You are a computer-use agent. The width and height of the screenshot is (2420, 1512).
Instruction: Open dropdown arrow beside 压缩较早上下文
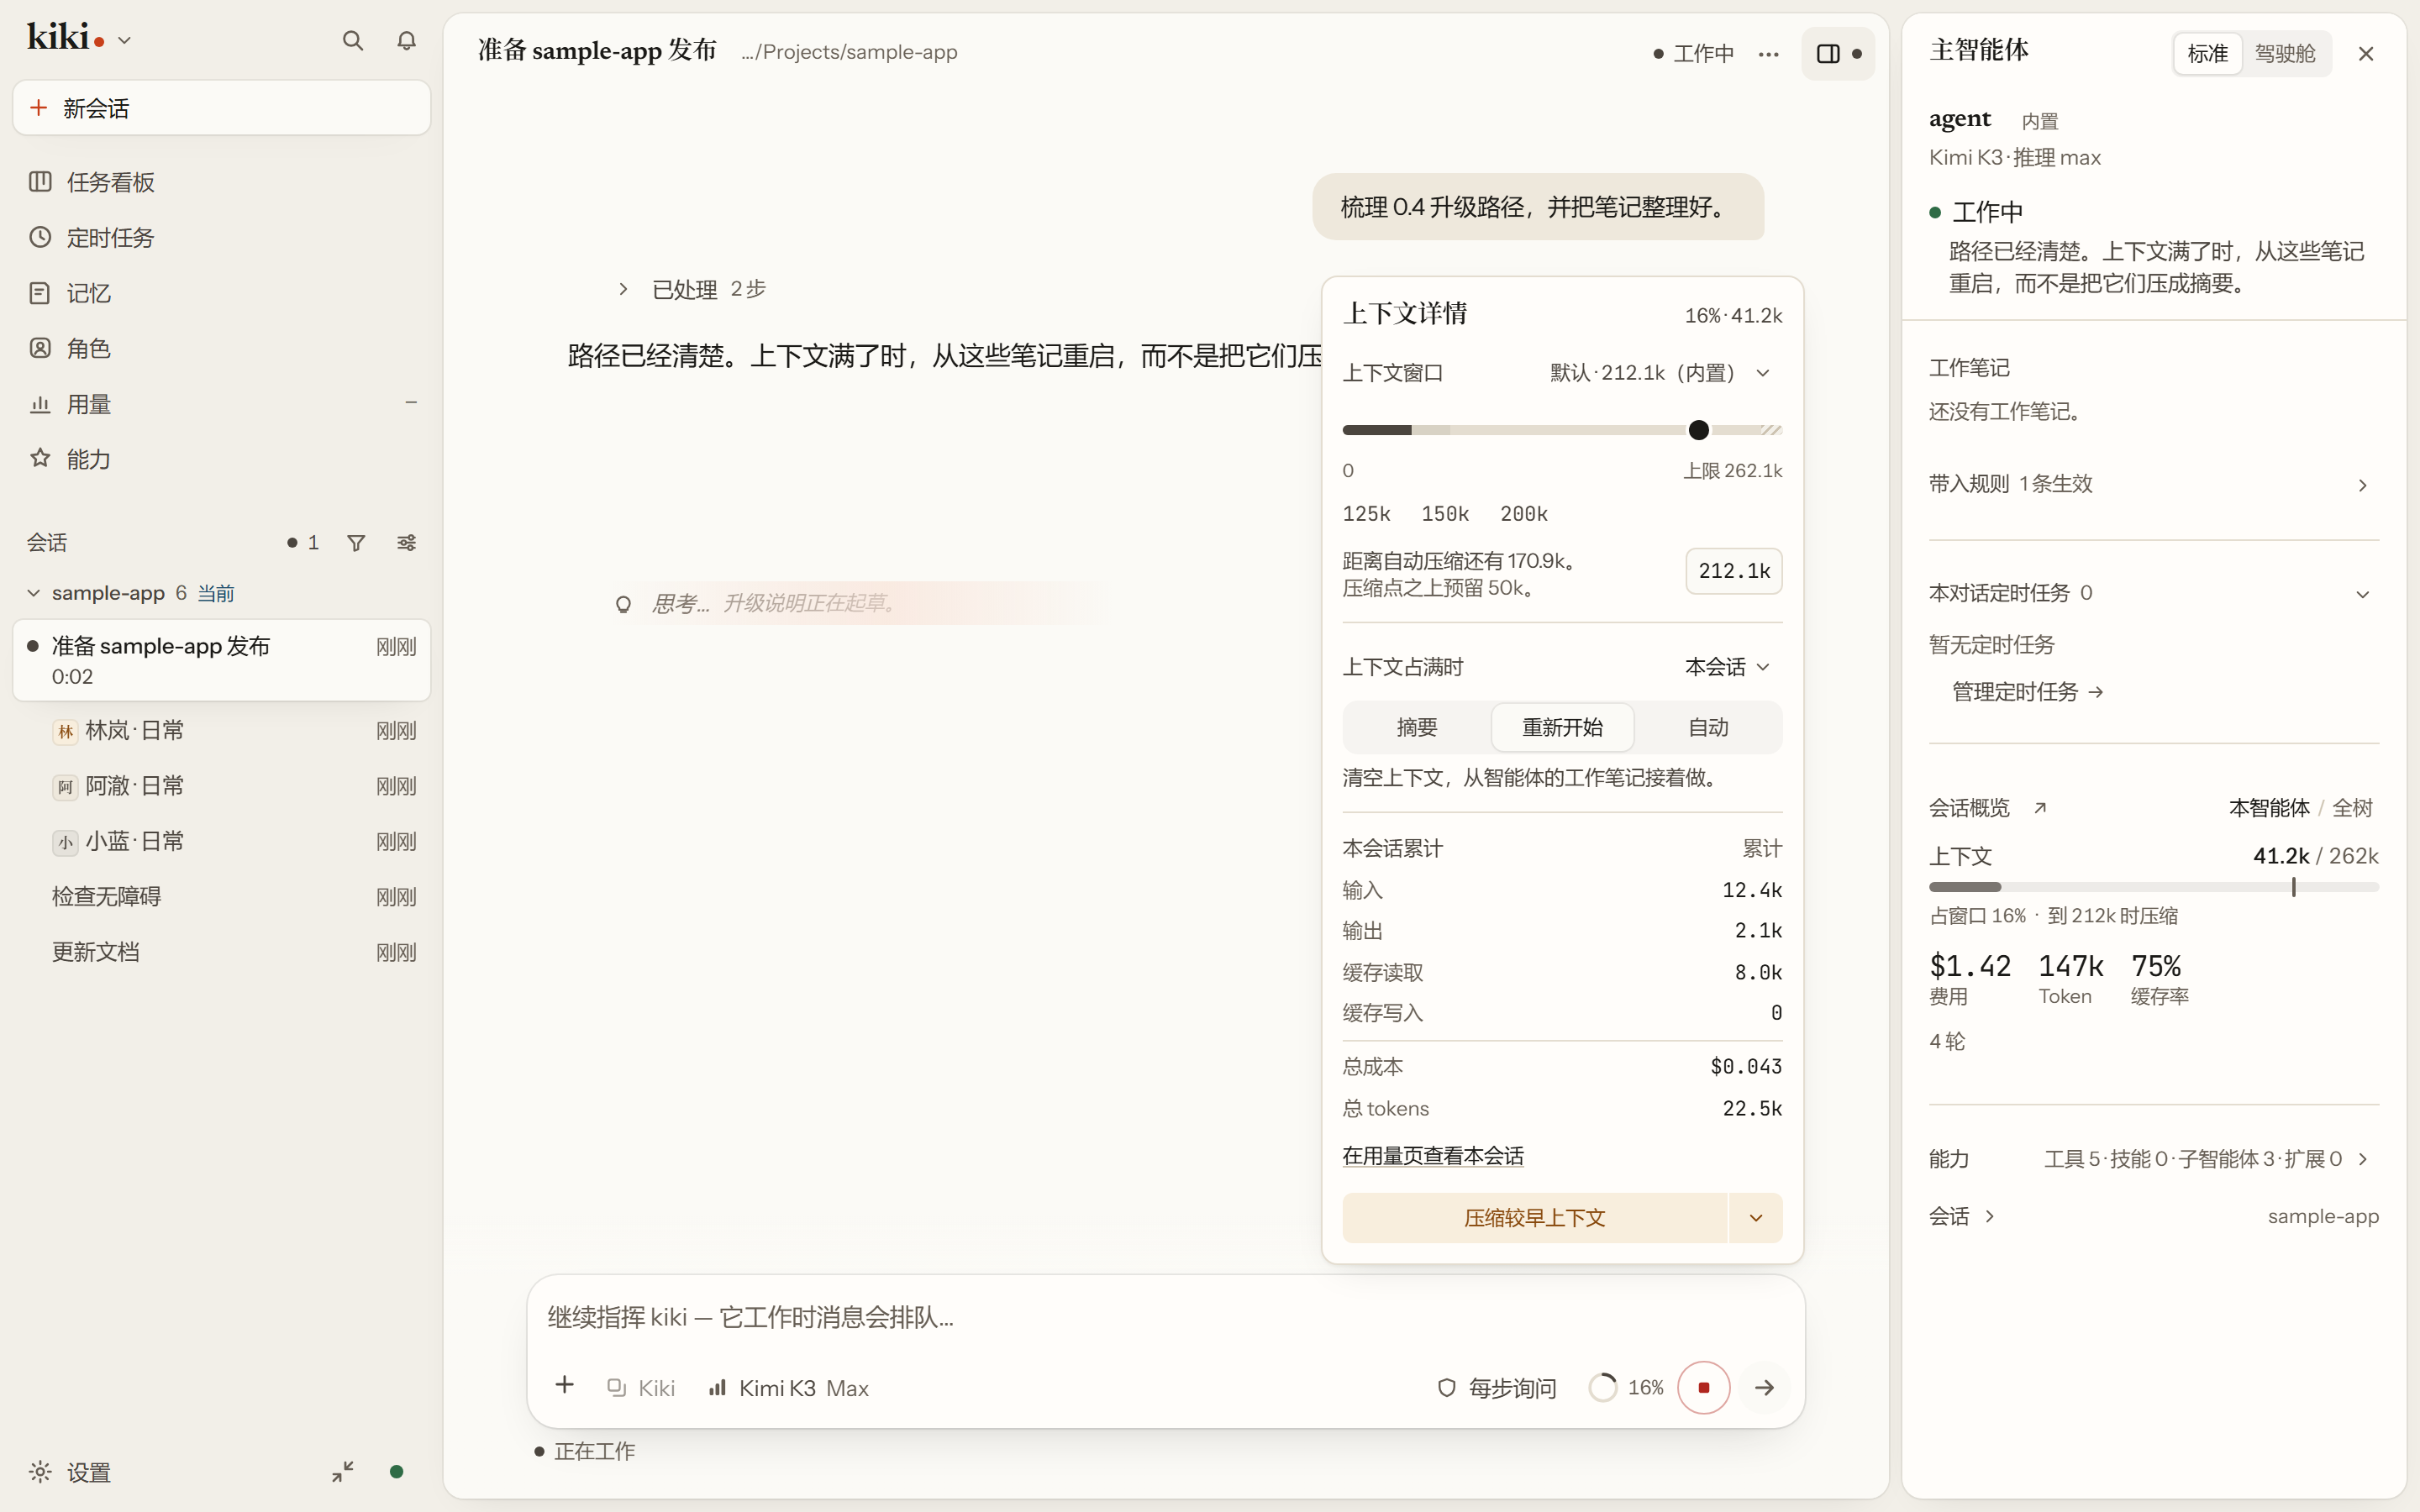tap(1756, 1218)
